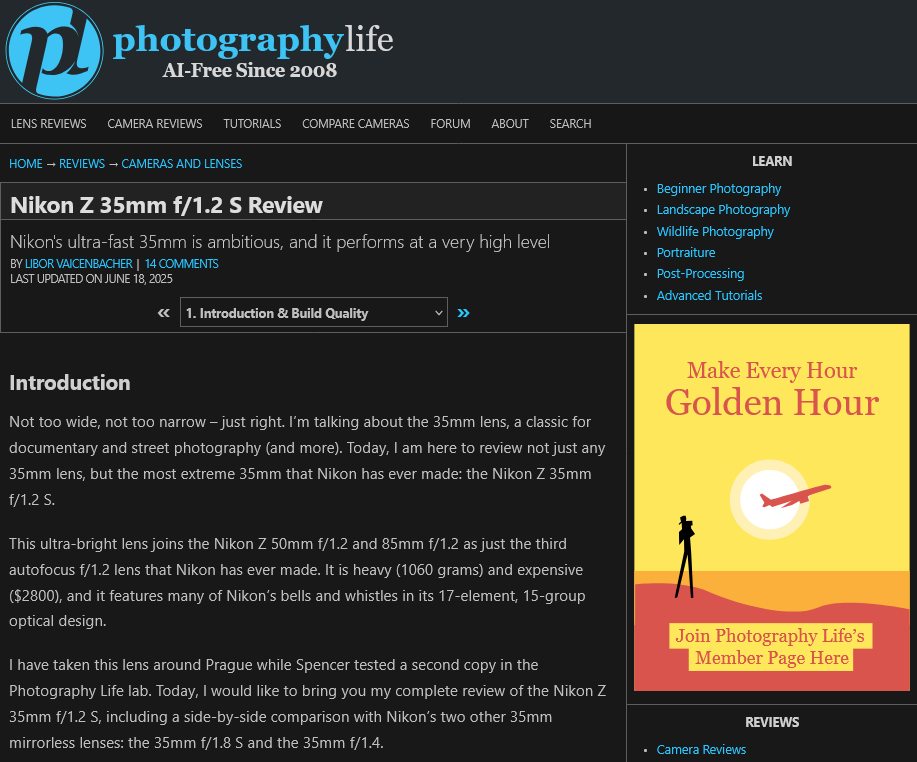The height and width of the screenshot is (762, 917).
Task: Click the 'REVIEWS' sidebar heading
Action: point(772,722)
